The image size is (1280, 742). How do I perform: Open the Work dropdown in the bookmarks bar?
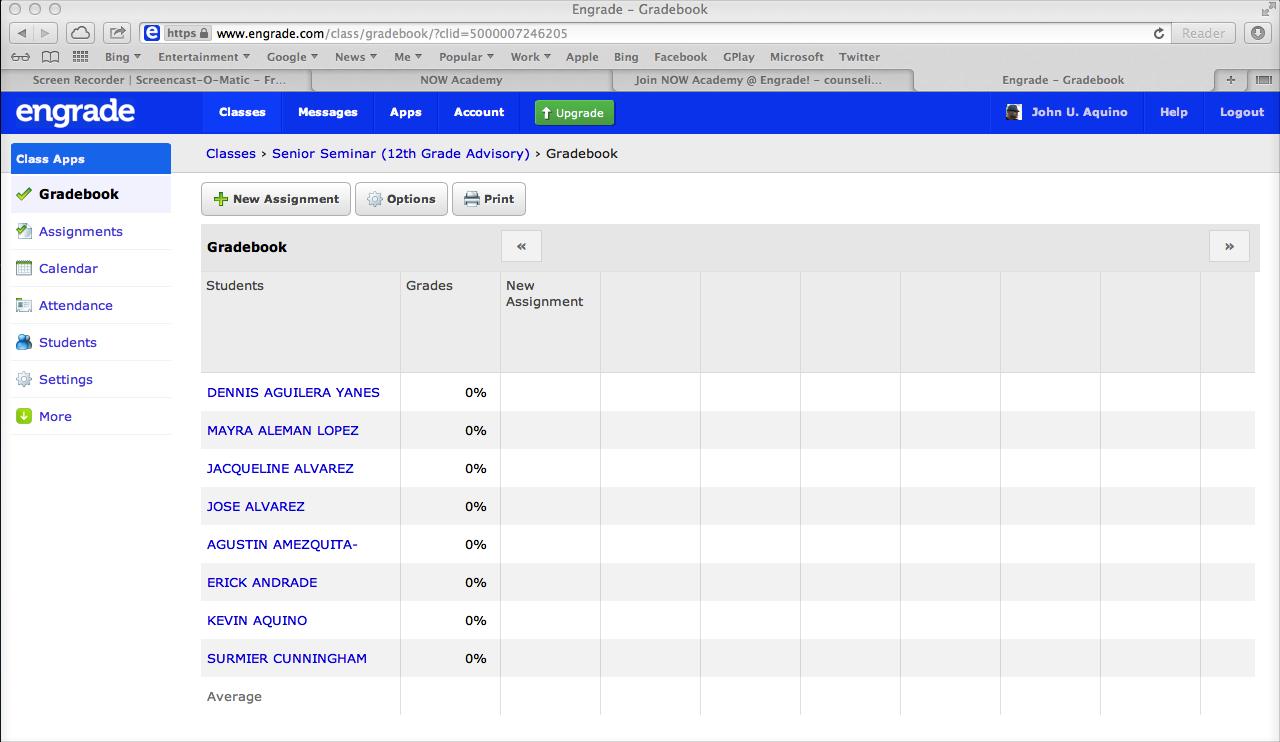coord(530,57)
